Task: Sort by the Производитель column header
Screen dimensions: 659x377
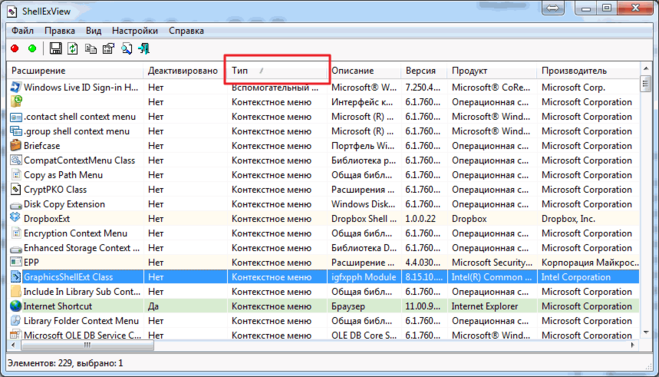Action: pyautogui.click(x=588, y=71)
